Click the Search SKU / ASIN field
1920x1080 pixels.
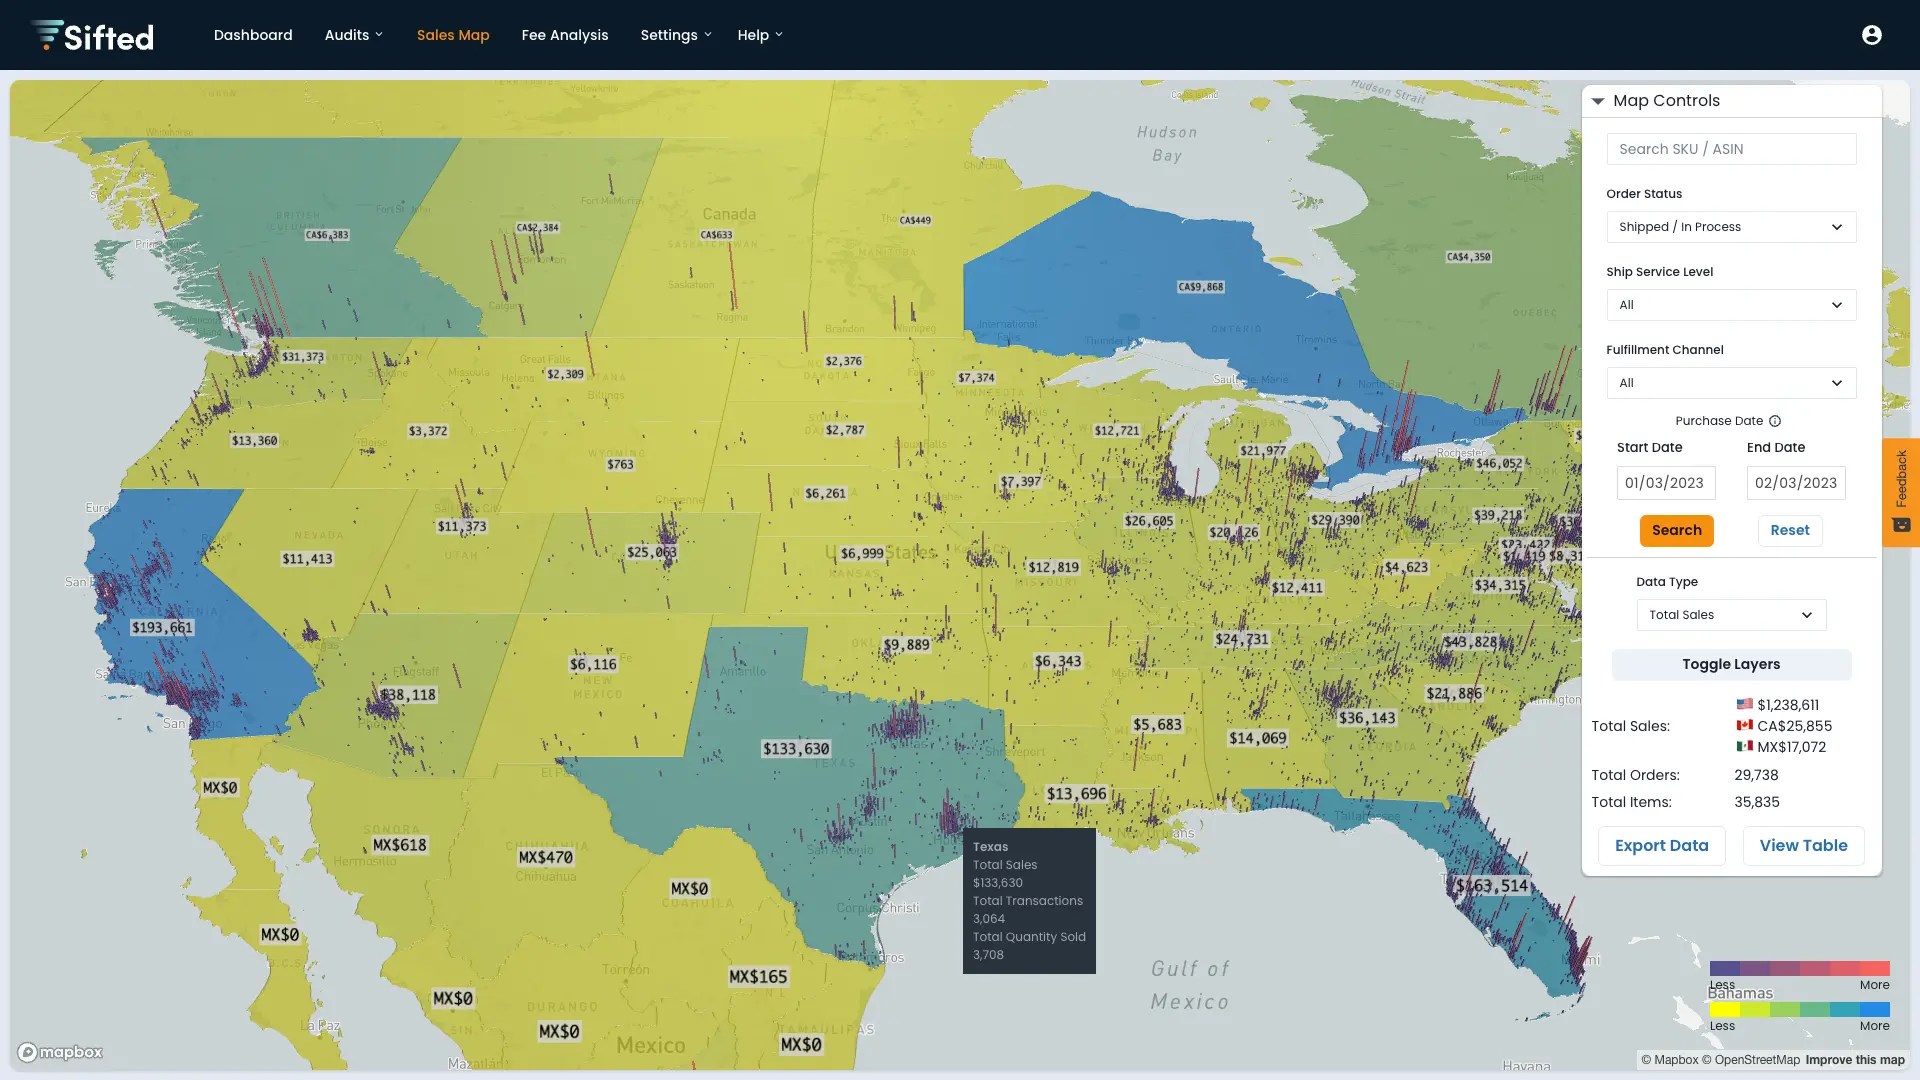point(1731,149)
